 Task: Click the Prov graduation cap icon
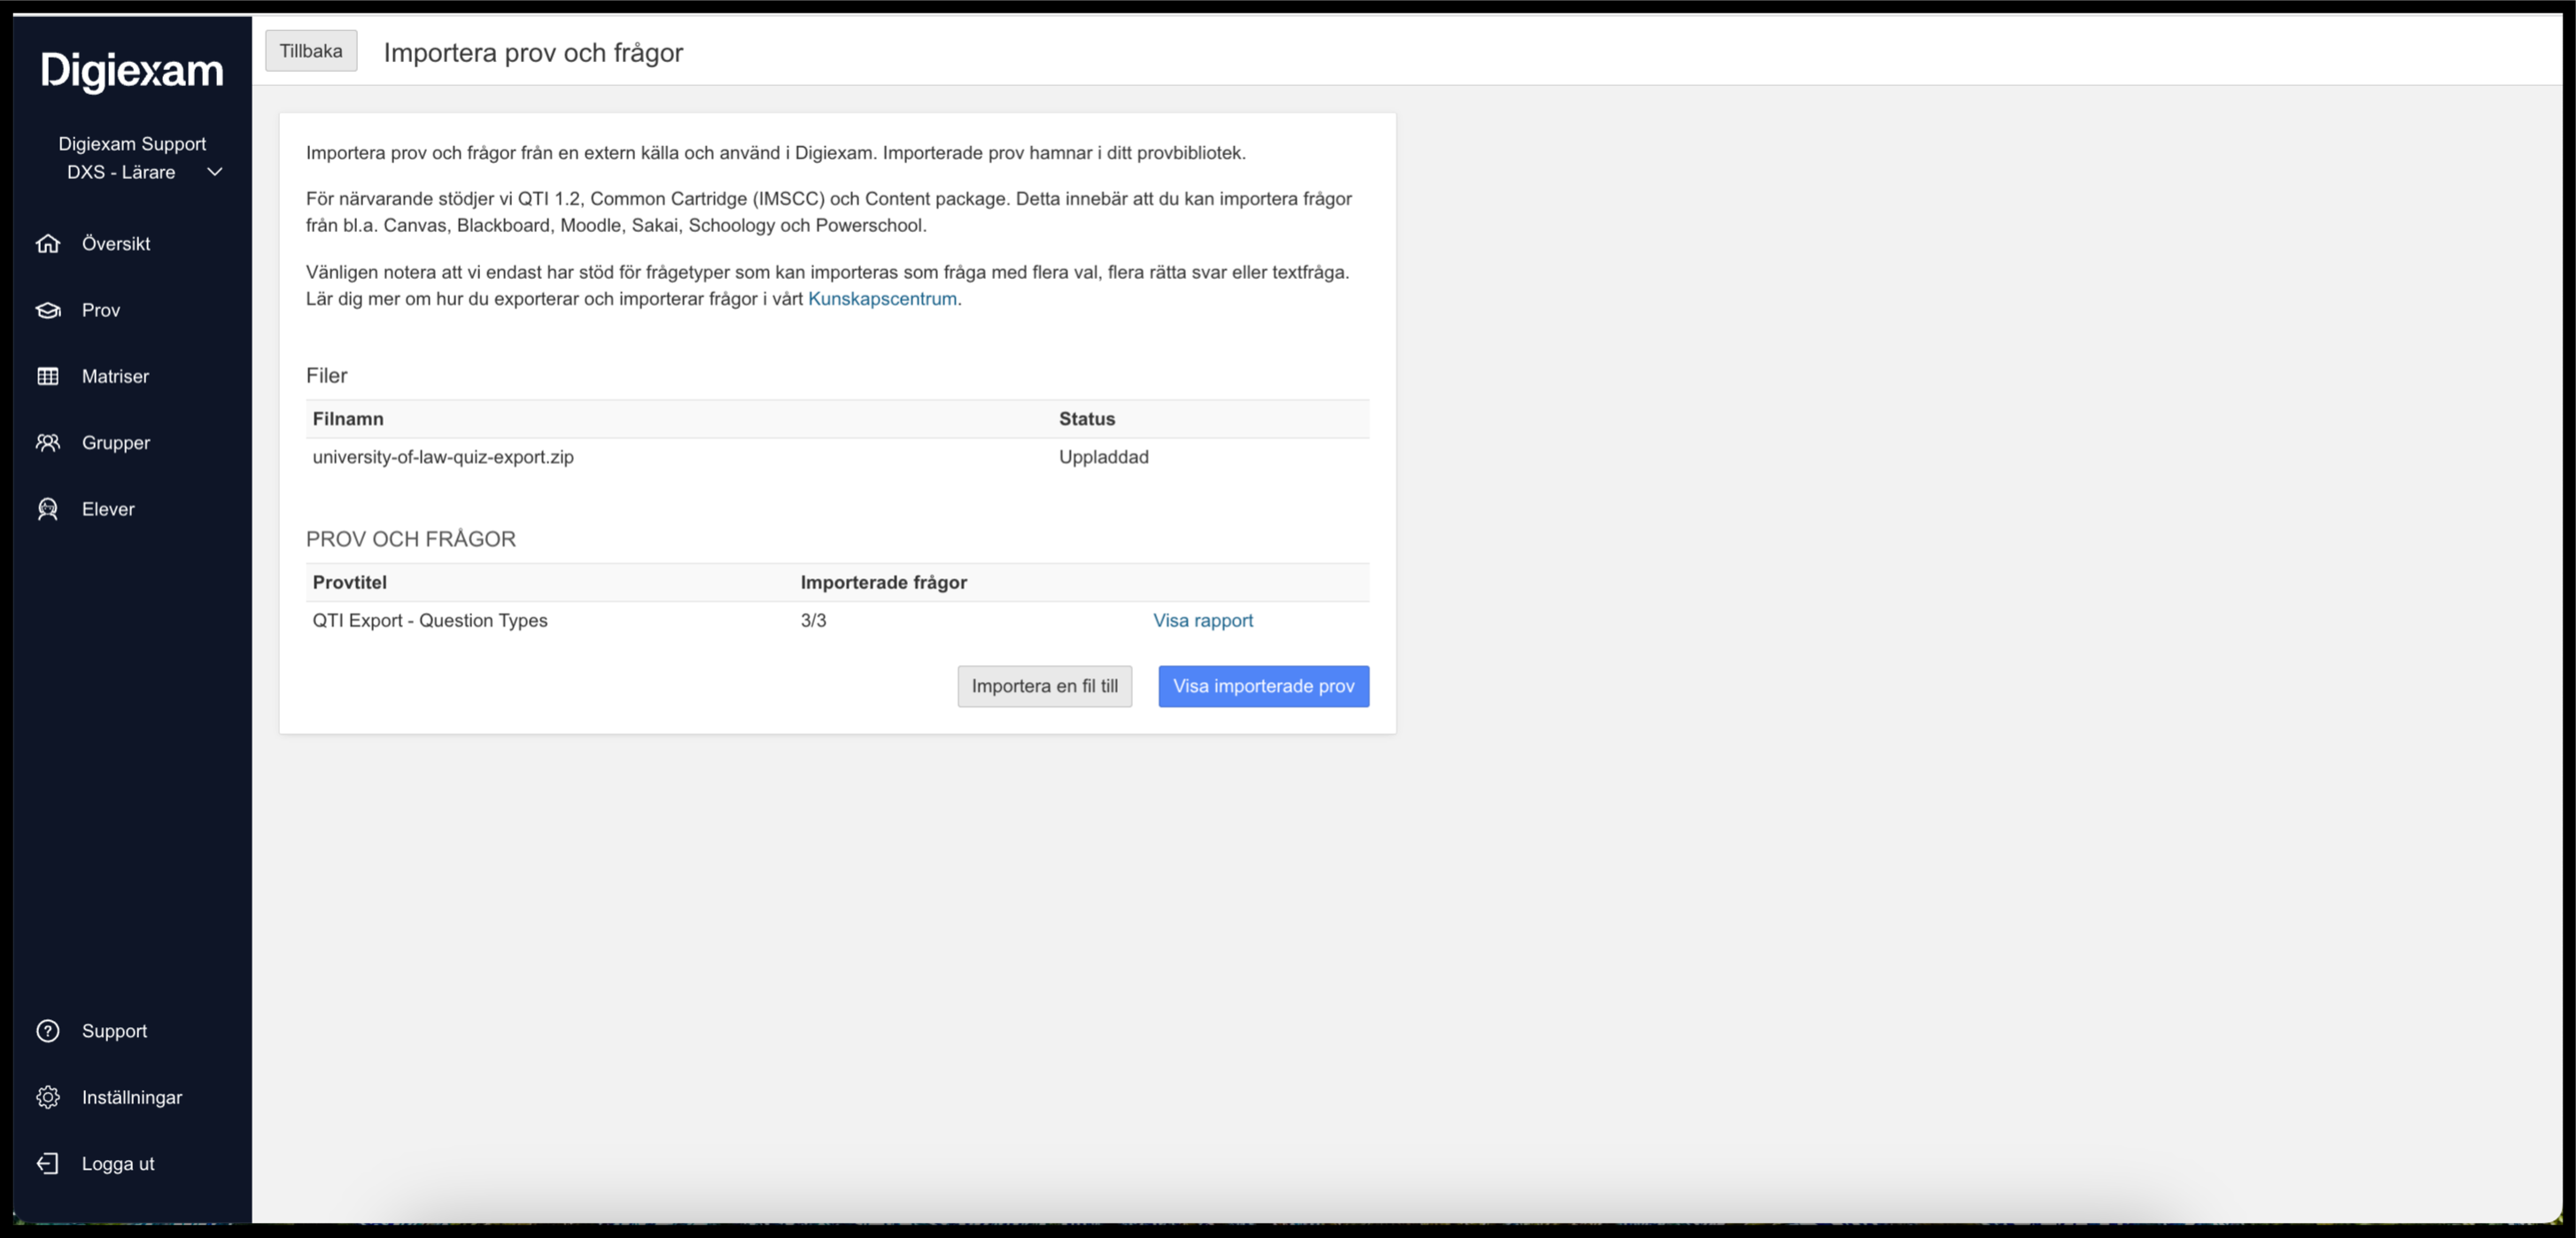(48, 310)
